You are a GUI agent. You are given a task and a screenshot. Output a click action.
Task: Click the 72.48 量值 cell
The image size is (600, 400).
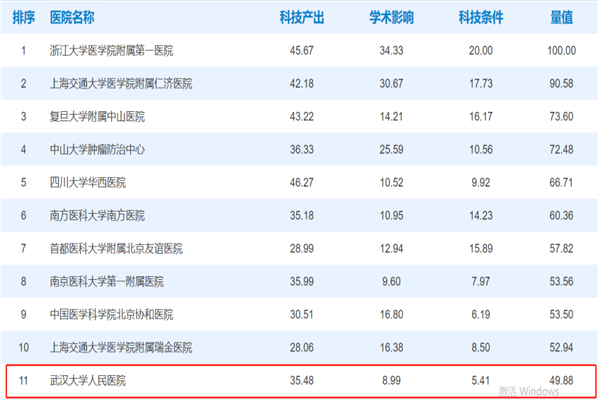561,149
